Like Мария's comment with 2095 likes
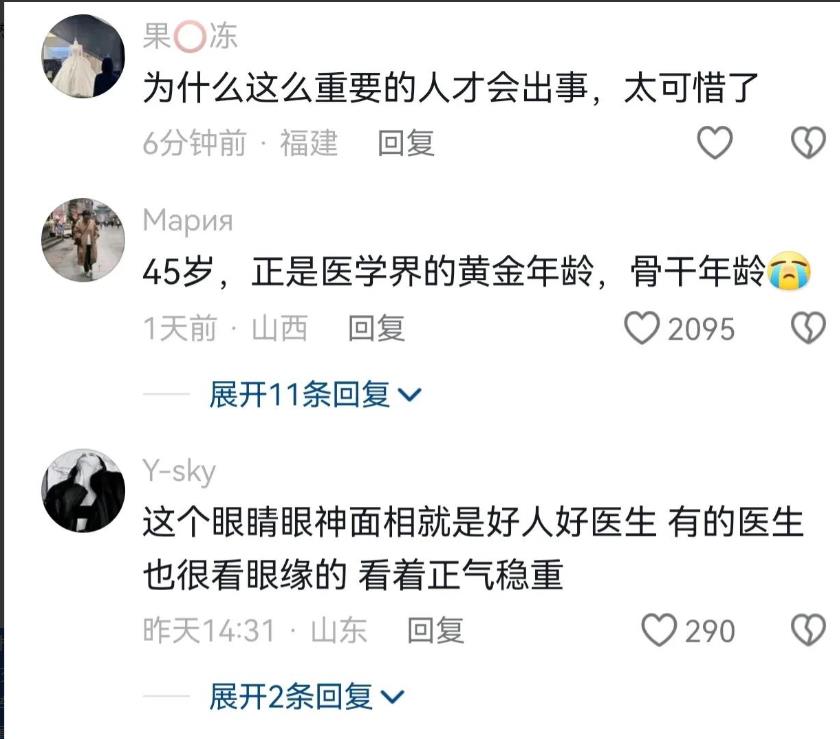 [x=642, y=327]
